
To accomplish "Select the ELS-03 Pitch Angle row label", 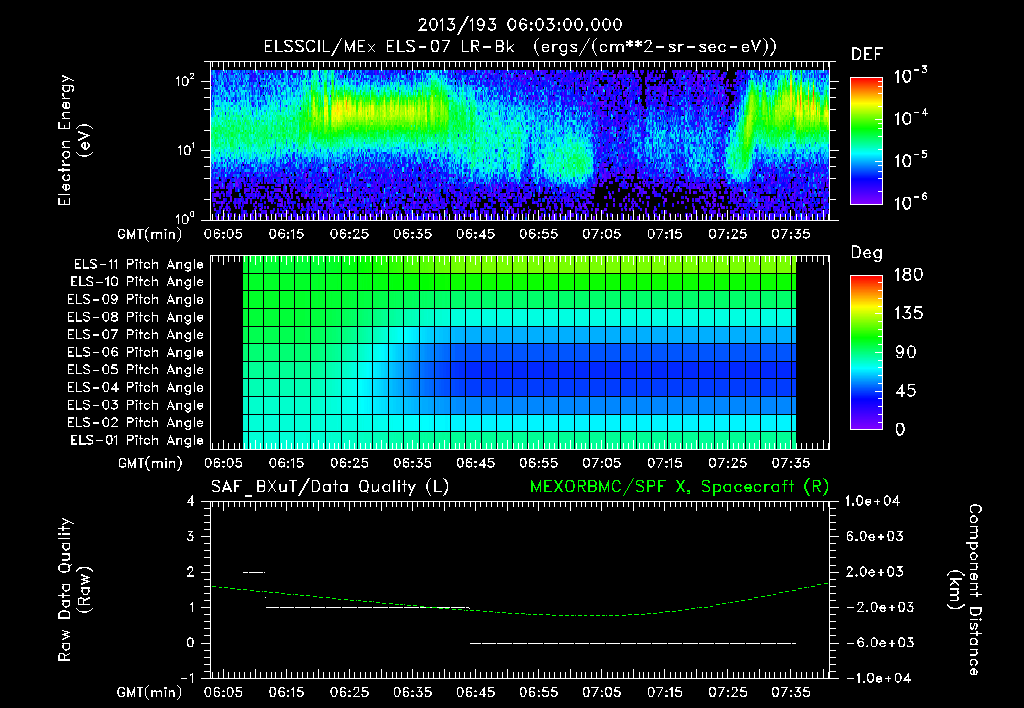I will pyautogui.click(x=136, y=405).
